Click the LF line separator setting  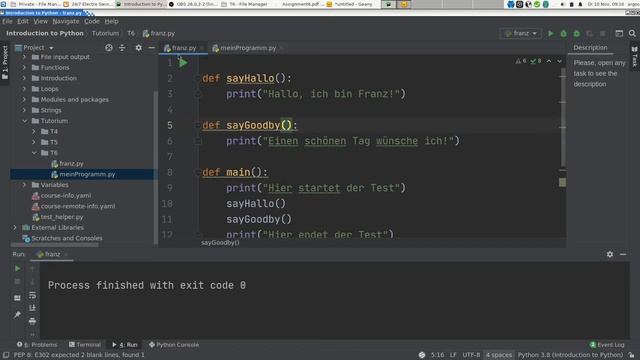[453, 355]
